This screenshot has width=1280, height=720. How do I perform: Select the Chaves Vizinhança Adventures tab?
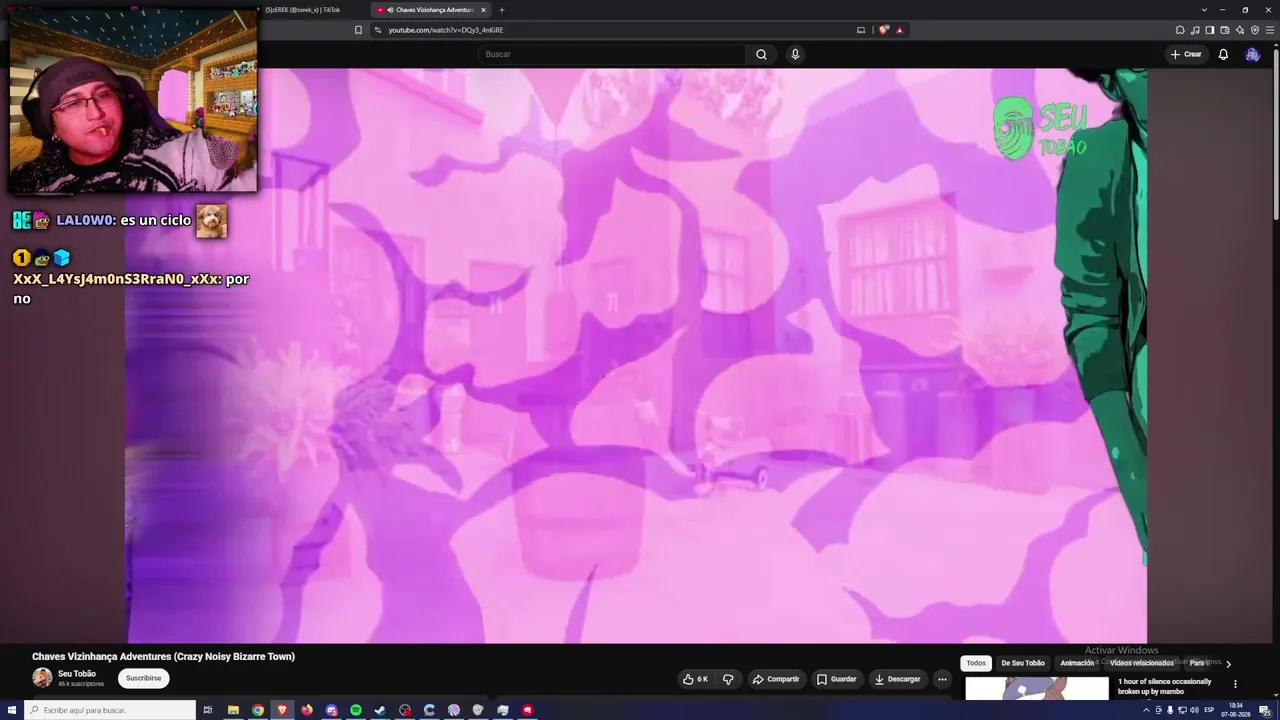430,10
